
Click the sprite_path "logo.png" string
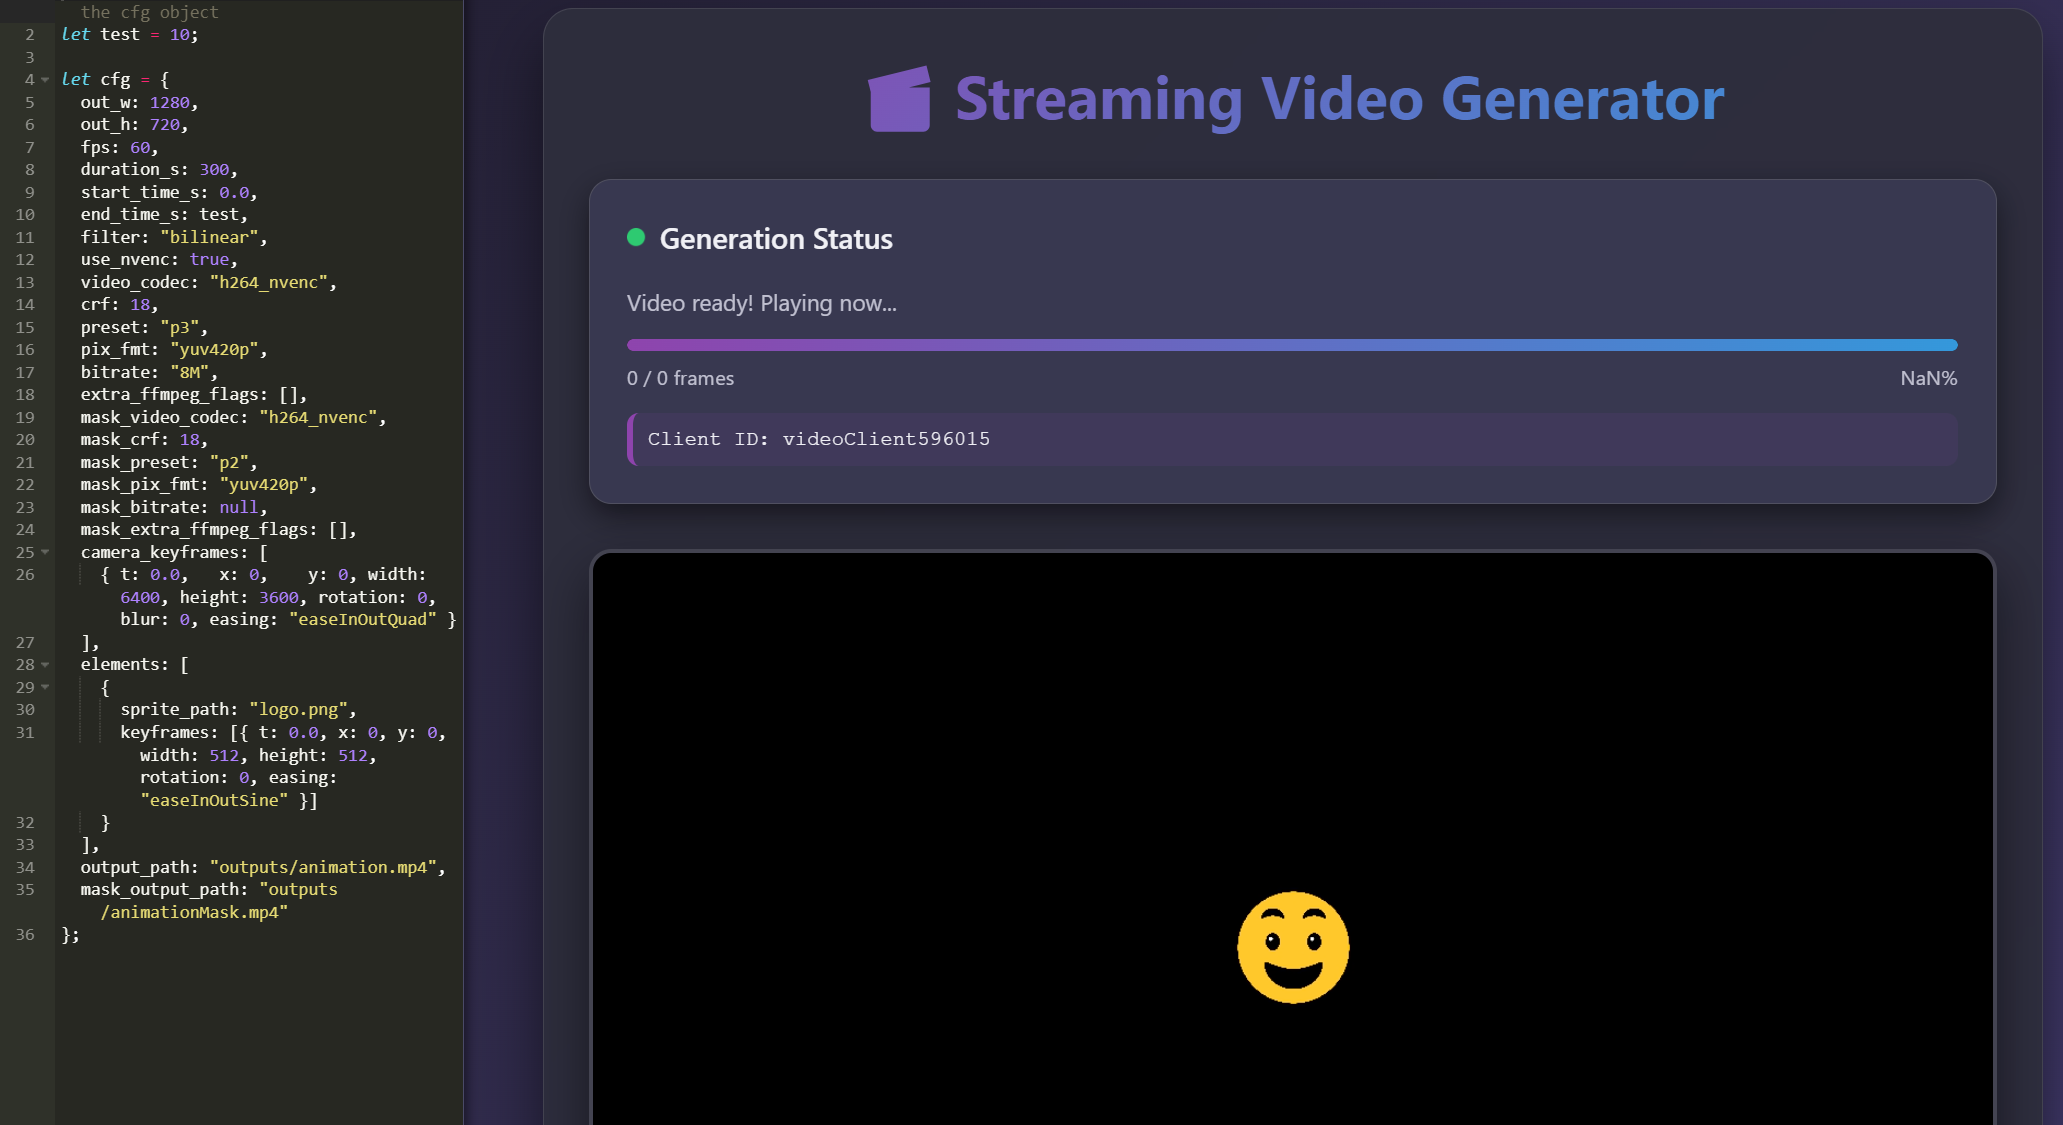[299, 709]
